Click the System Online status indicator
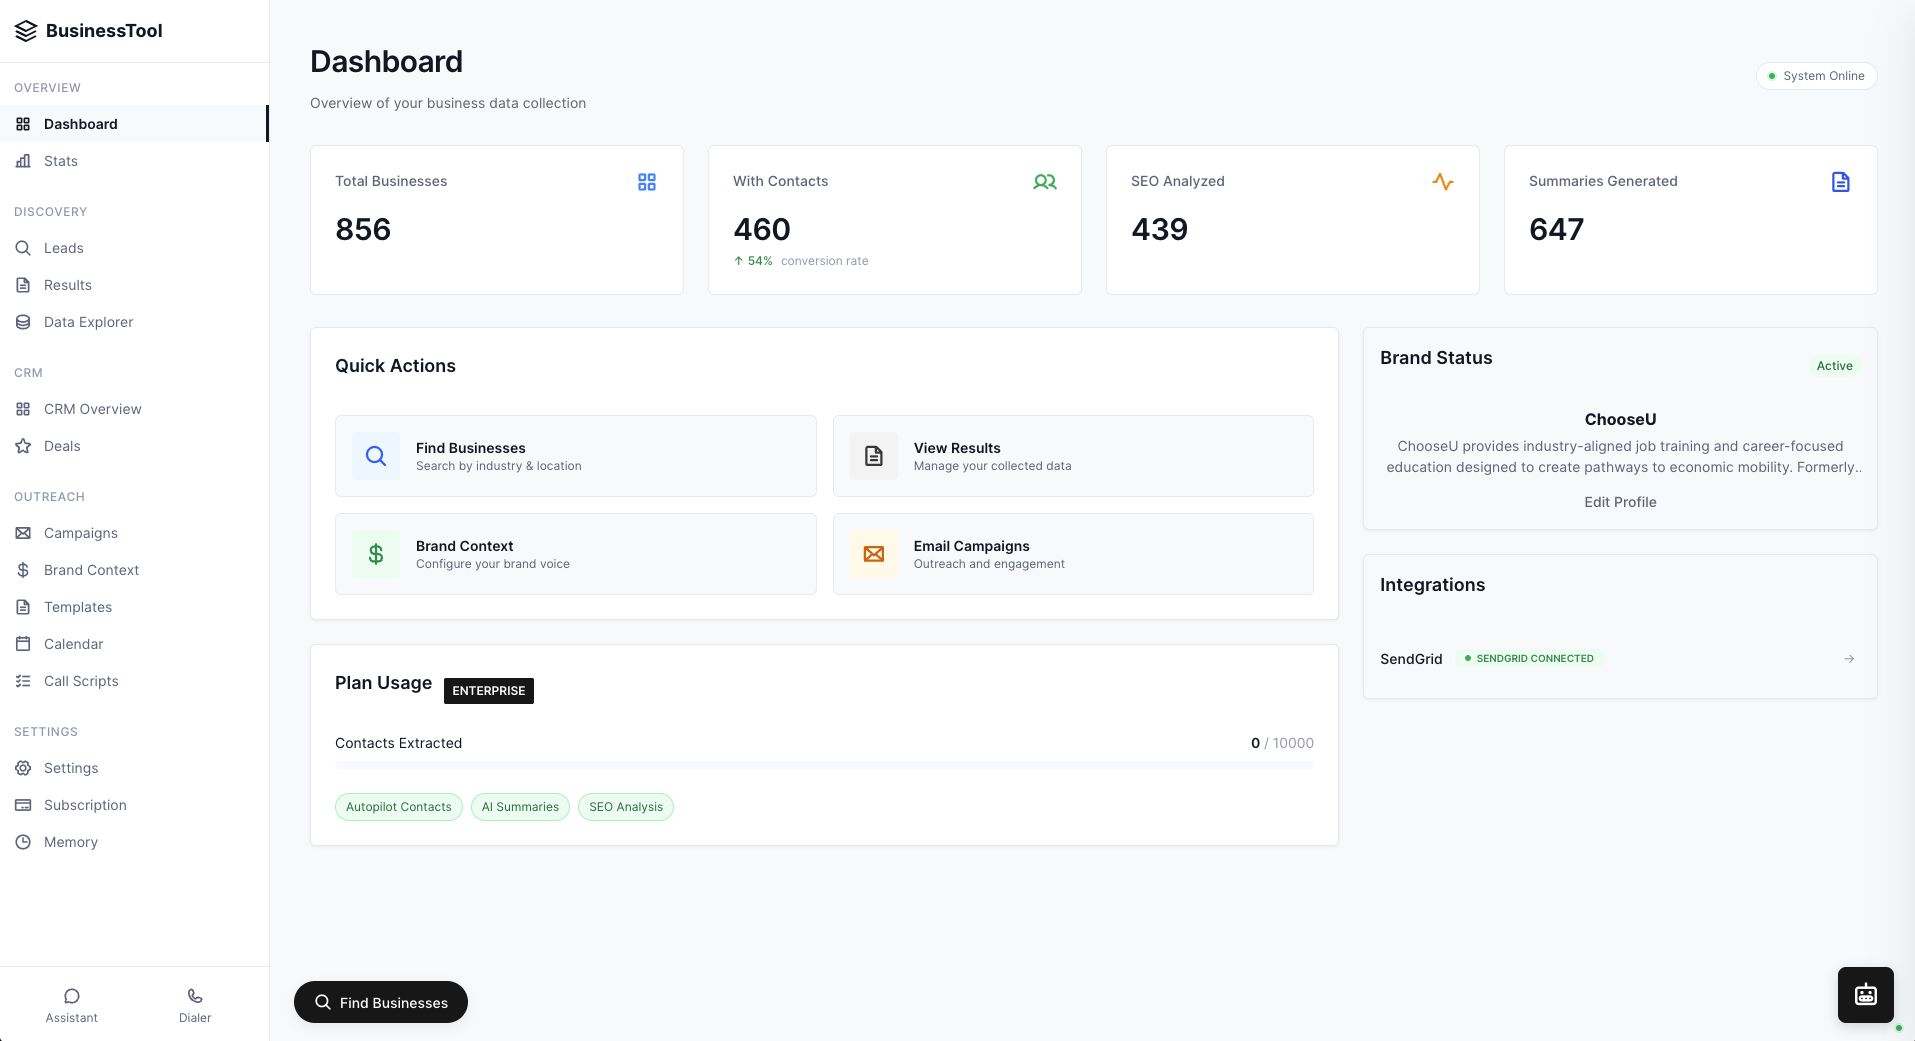 [1816, 75]
